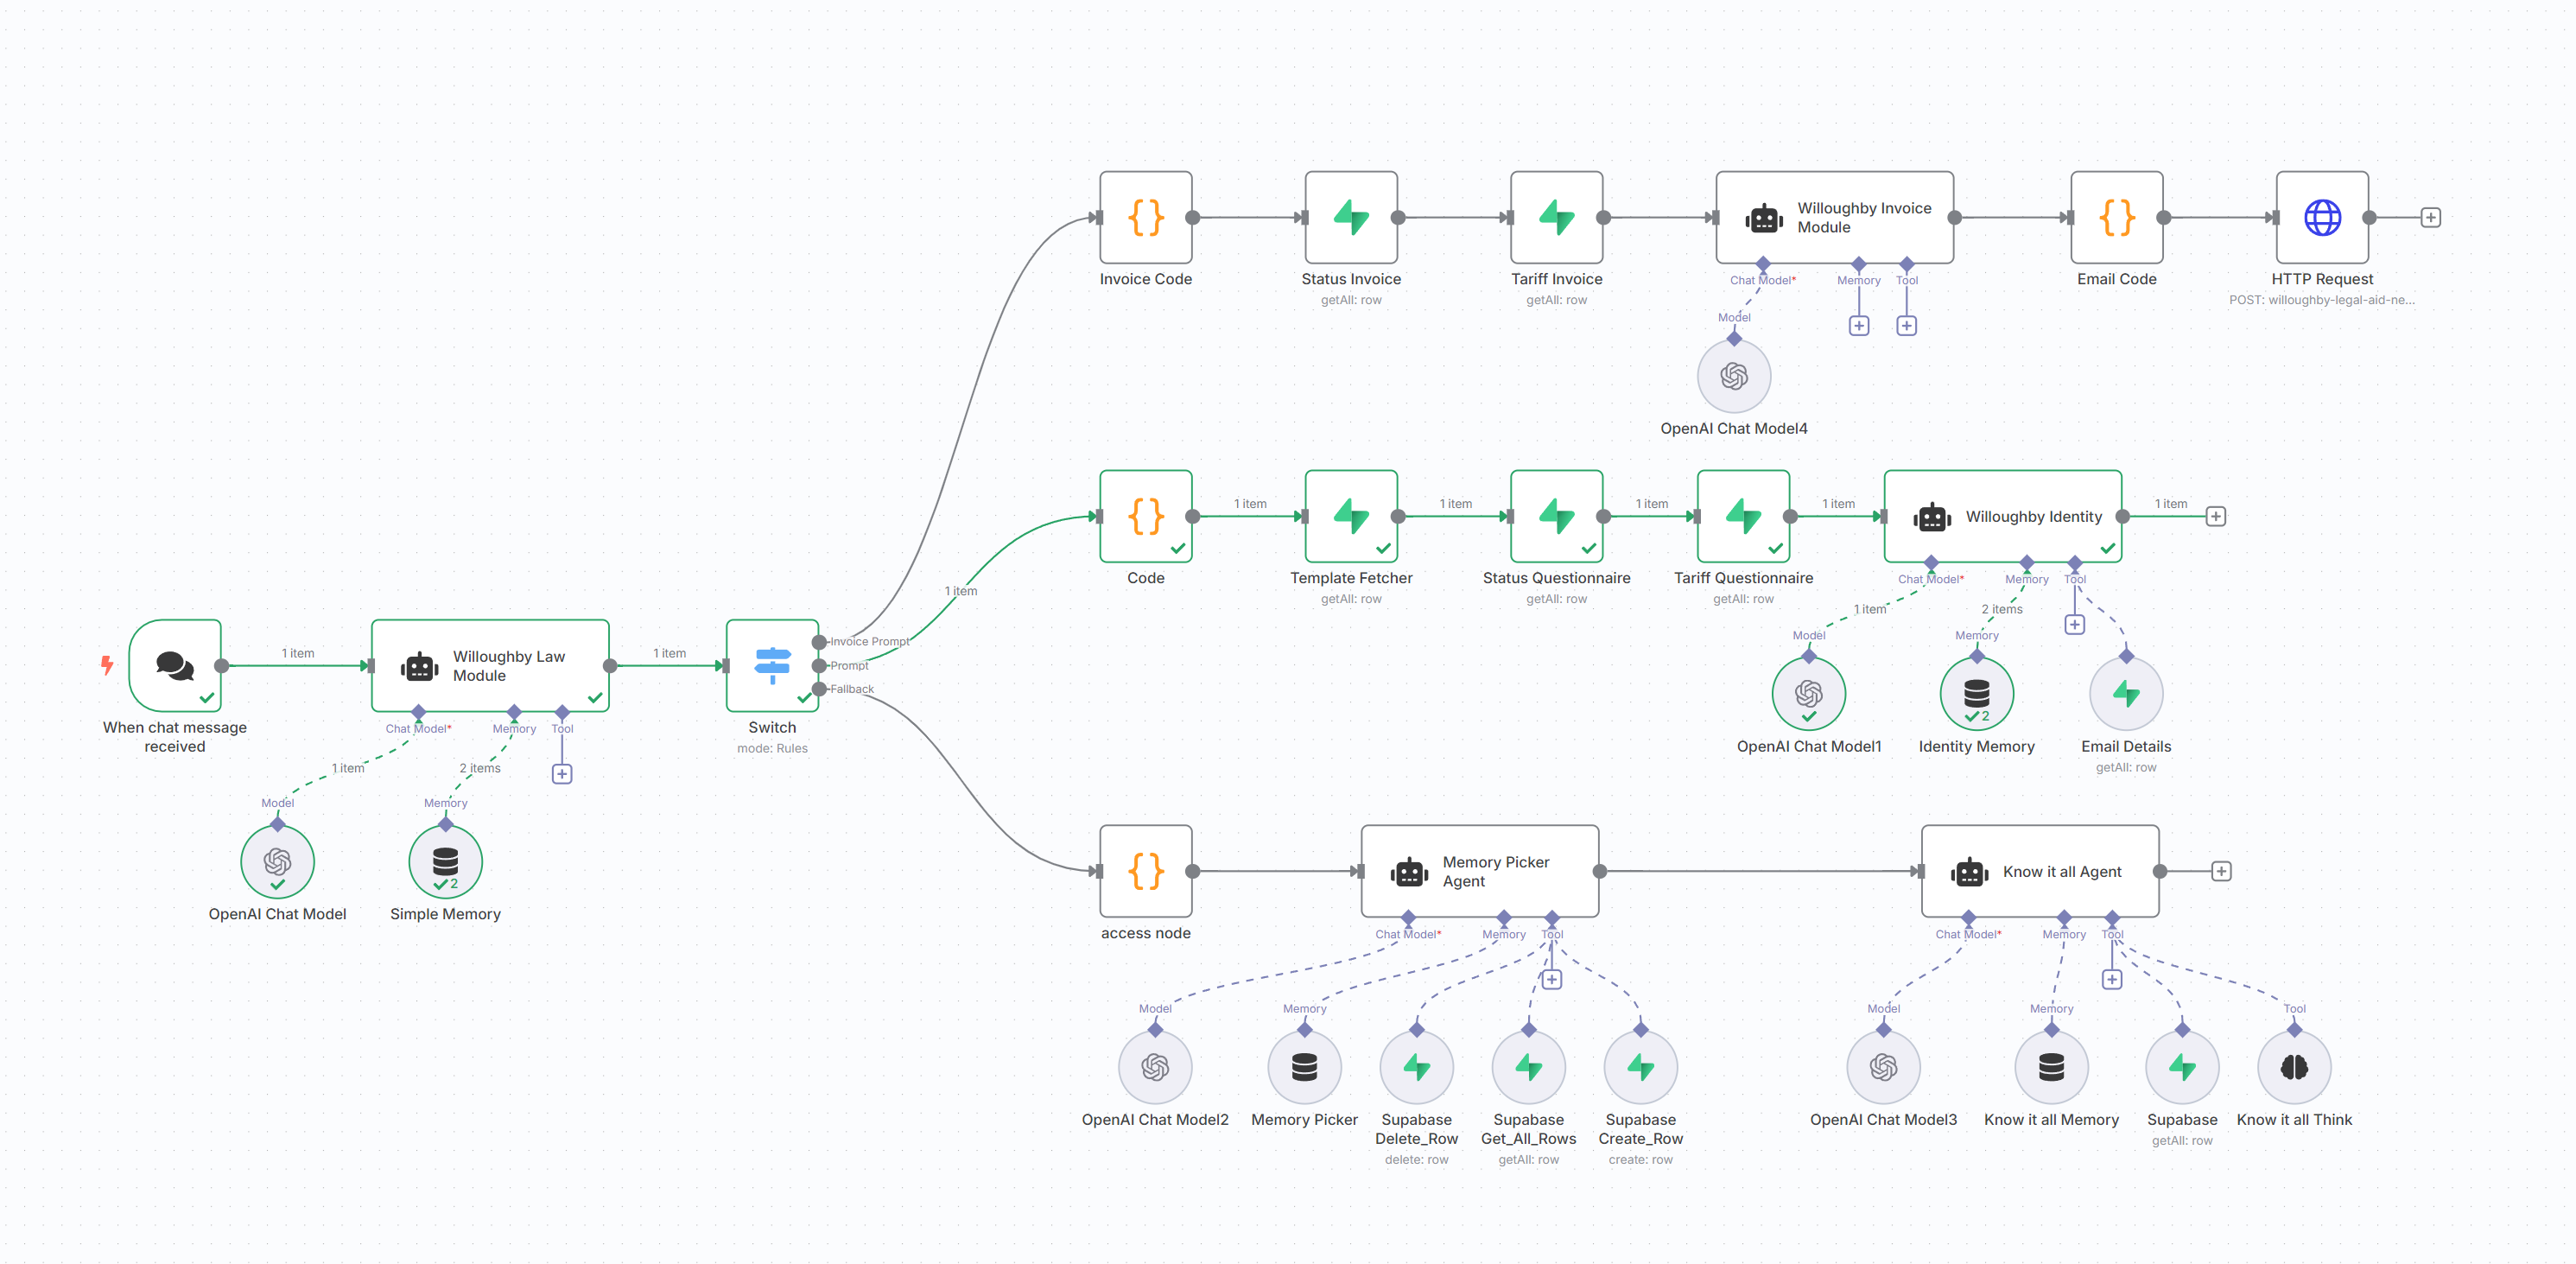
Task: Click the OpenAI Chat Model4 node
Action: click(1733, 376)
